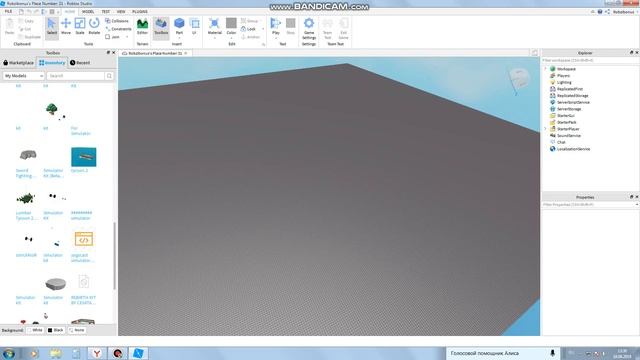Open the Windows Start menu
The image size is (640, 360).
[x=9, y=353]
